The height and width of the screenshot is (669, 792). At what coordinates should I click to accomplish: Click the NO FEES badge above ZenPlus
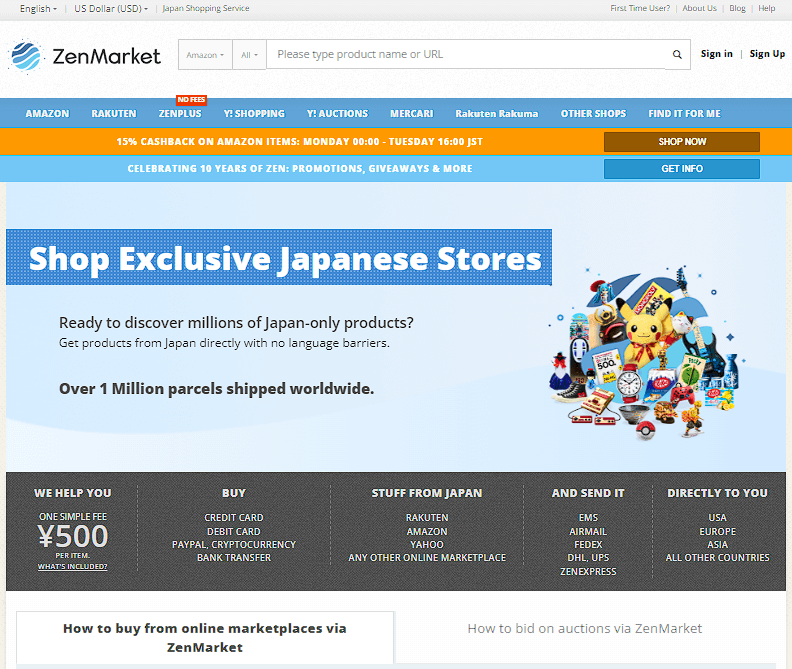coord(191,100)
